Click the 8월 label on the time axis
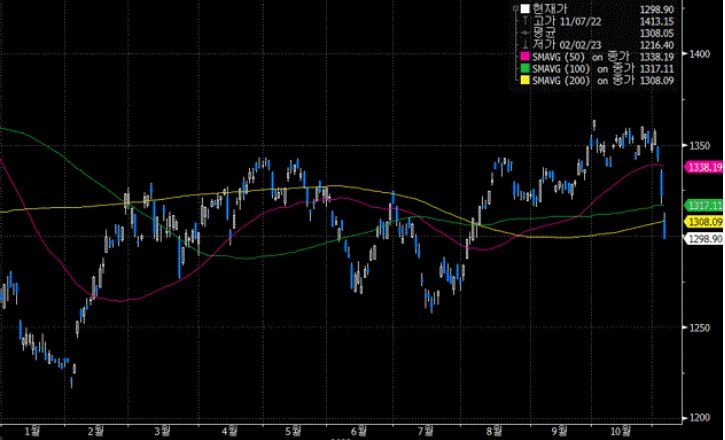Image resolution: width=725 pixels, height=440 pixels. [x=495, y=431]
